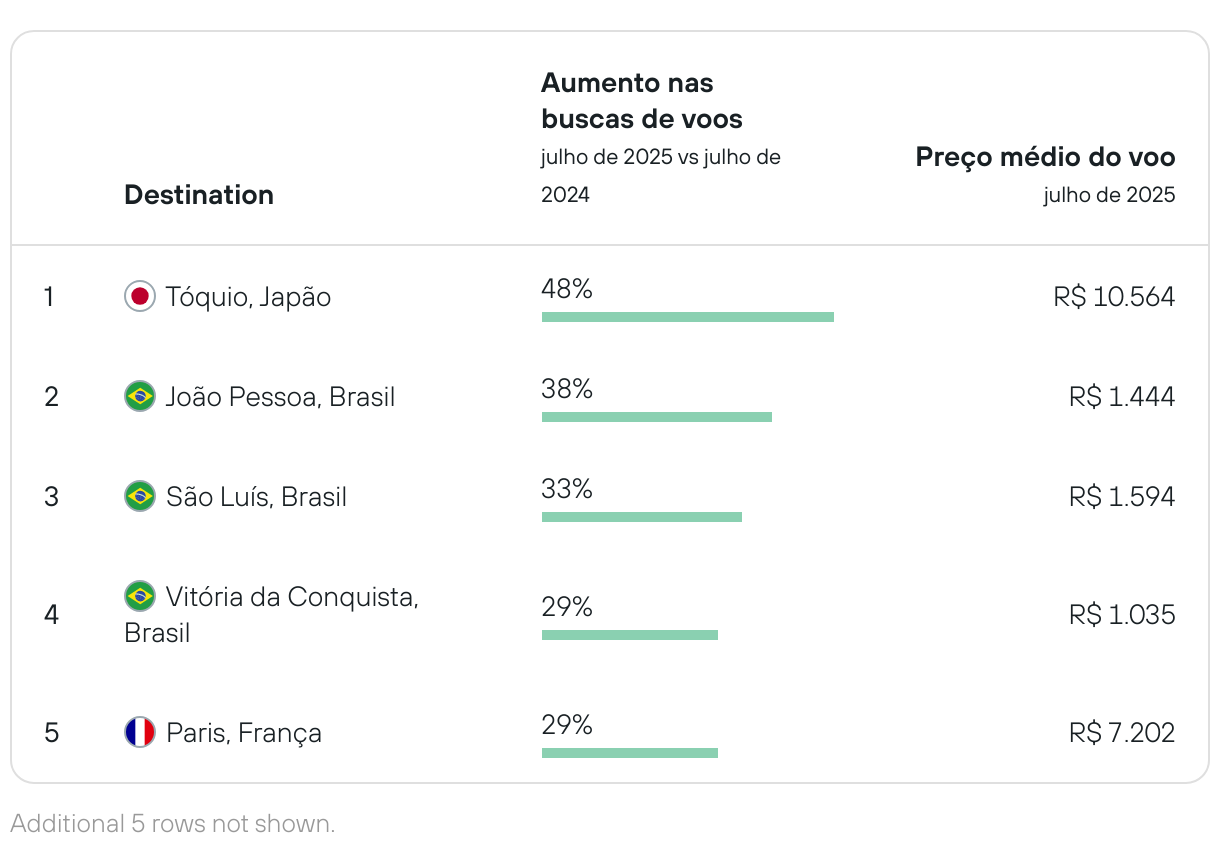
Task: Sort by Aumento nas buscas de voos header
Action: click(x=641, y=101)
